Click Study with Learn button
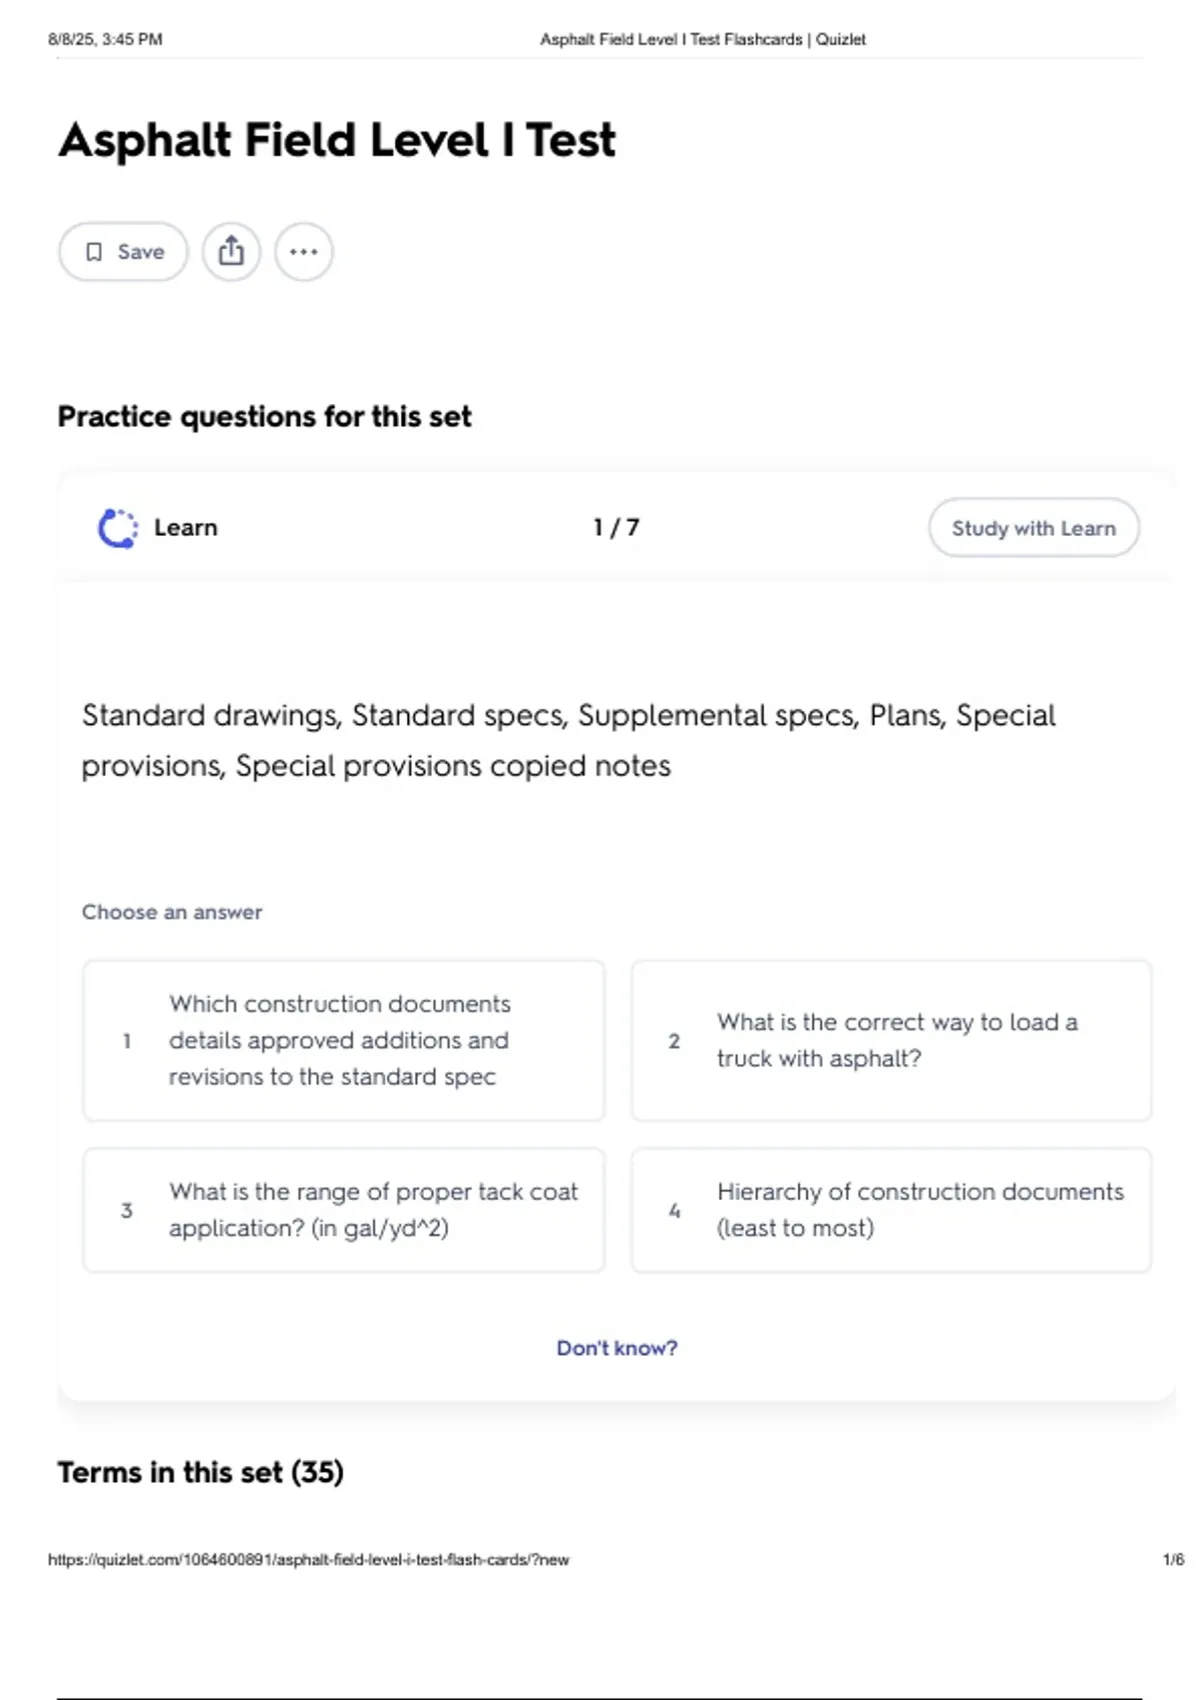The image size is (1200, 1700). click(x=1033, y=528)
